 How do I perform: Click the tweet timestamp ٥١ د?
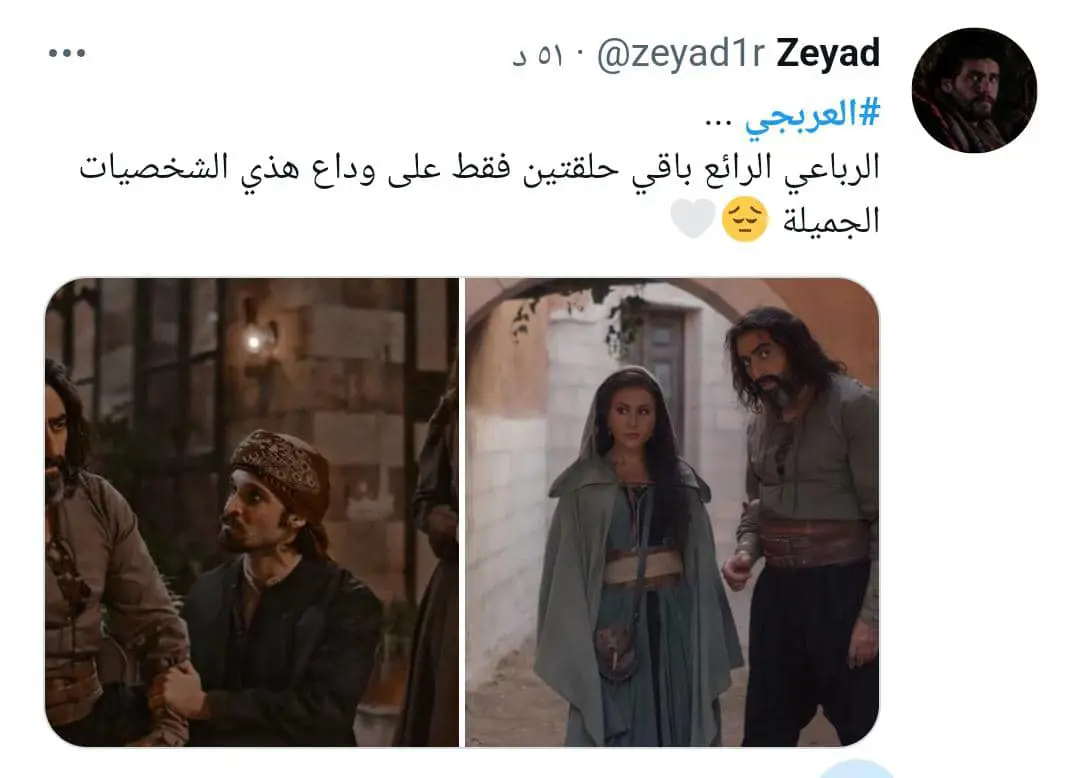(537, 56)
